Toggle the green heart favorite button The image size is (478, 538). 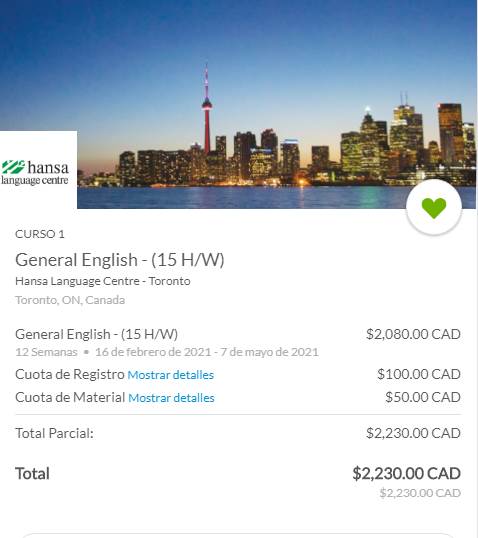pyautogui.click(x=434, y=207)
